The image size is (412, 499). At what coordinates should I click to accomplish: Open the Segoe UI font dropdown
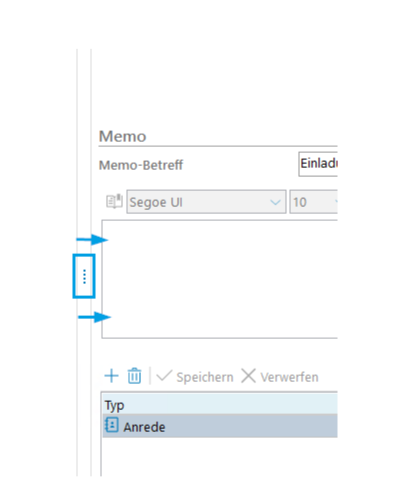click(x=206, y=202)
